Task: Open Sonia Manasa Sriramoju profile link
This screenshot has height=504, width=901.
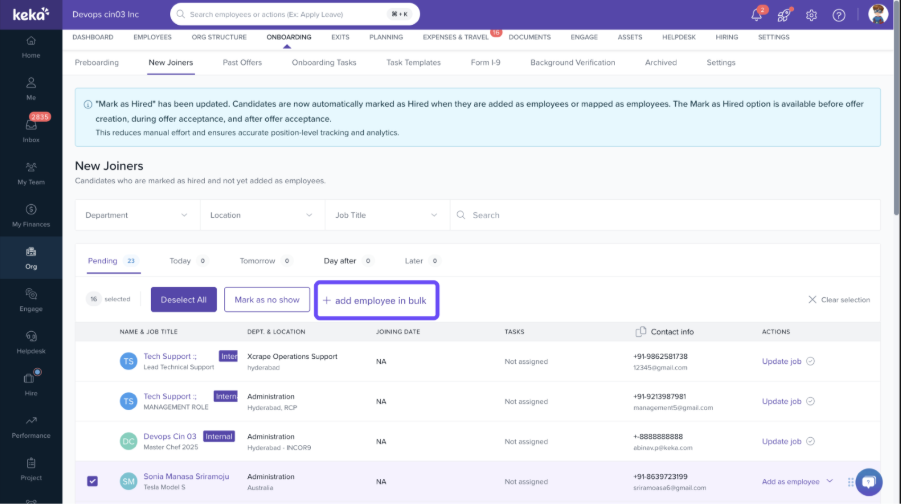Action: [186, 476]
